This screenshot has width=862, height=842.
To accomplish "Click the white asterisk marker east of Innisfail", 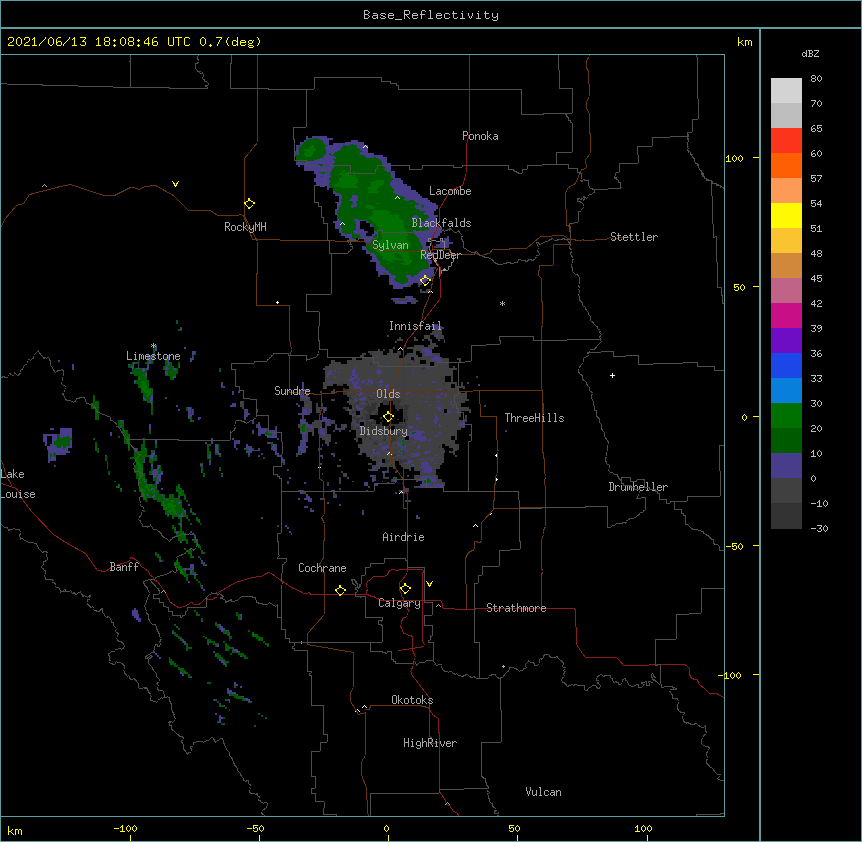I will click(502, 303).
